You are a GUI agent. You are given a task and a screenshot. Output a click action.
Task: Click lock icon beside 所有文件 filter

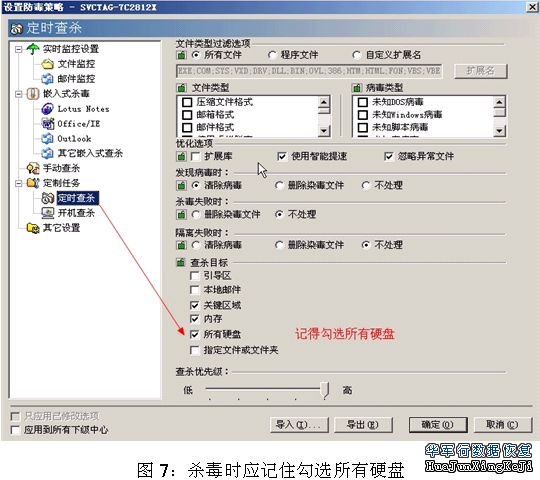pos(181,55)
